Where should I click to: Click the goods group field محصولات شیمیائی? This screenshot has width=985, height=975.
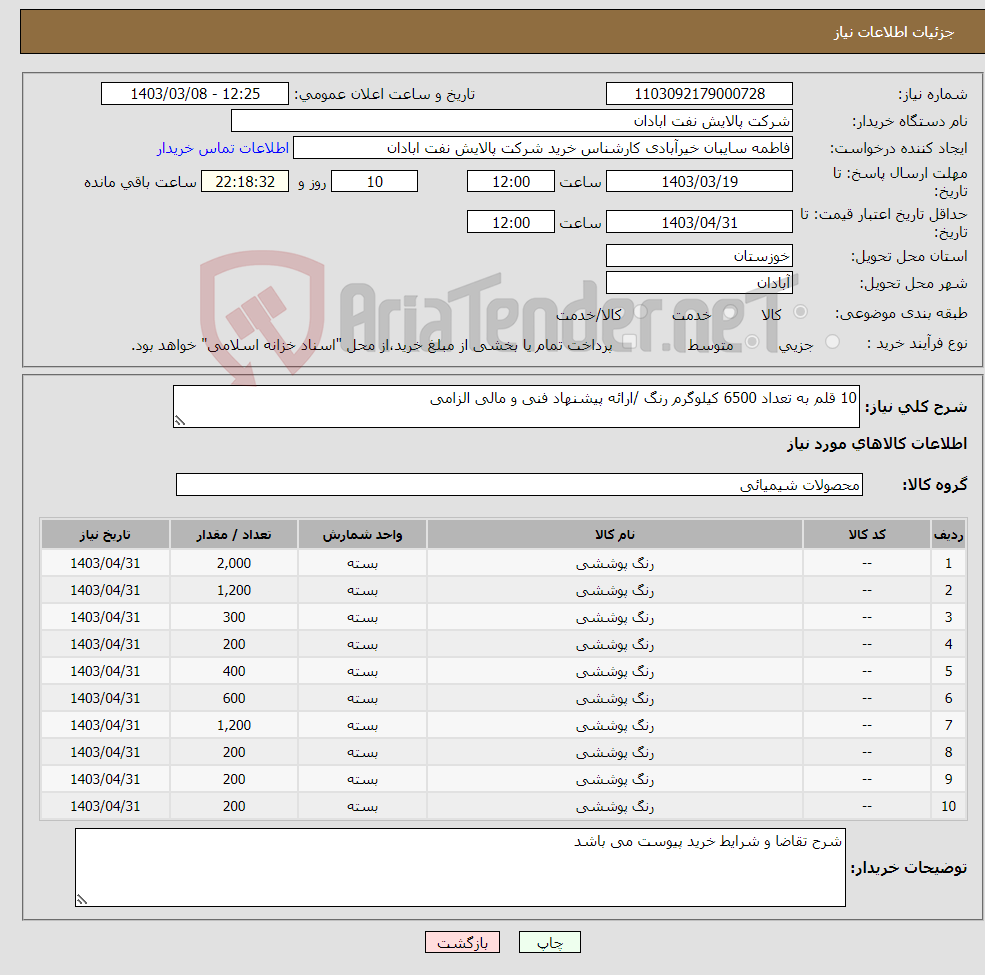click(520, 484)
